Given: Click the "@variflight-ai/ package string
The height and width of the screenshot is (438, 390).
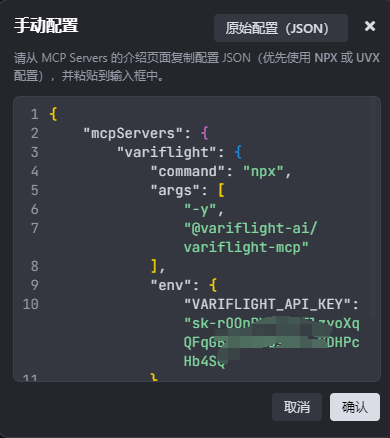Looking at the screenshot, I should click(x=250, y=228).
